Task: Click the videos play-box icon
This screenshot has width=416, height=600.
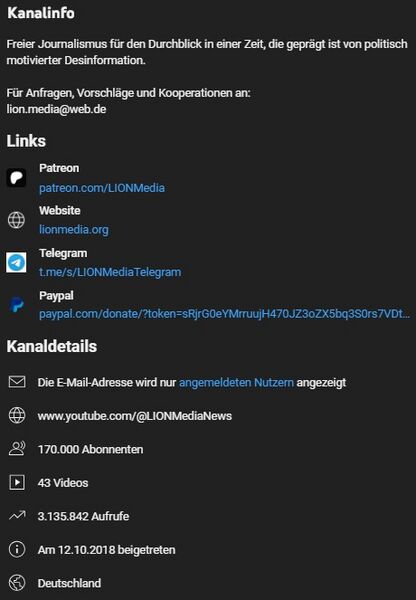Action: pyautogui.click(x=17, y=483)
